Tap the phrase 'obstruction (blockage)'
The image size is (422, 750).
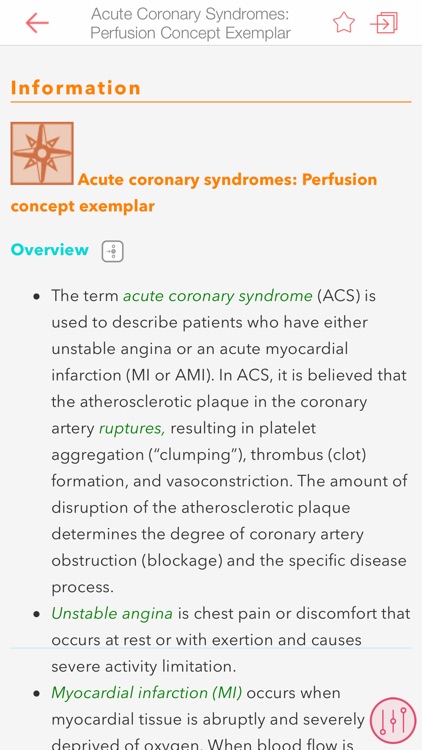click(136, 561)
